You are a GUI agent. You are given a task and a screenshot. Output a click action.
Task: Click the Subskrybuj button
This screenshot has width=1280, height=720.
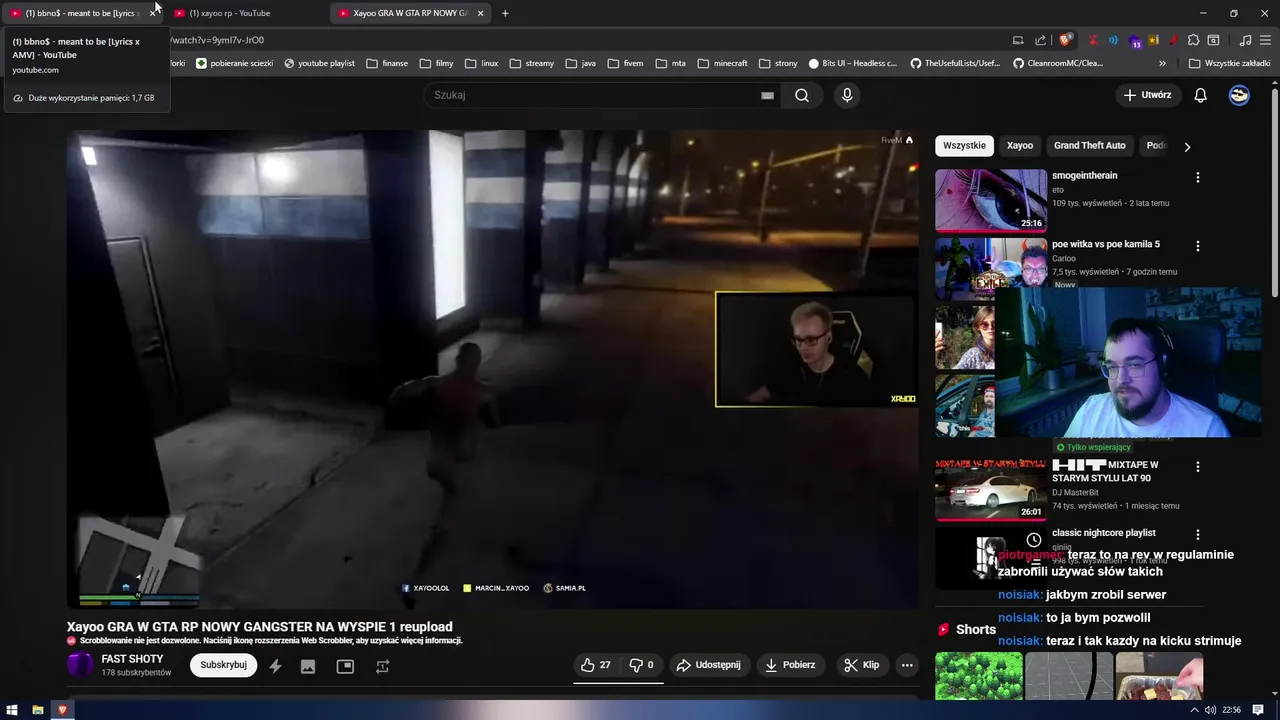(223, 665)
